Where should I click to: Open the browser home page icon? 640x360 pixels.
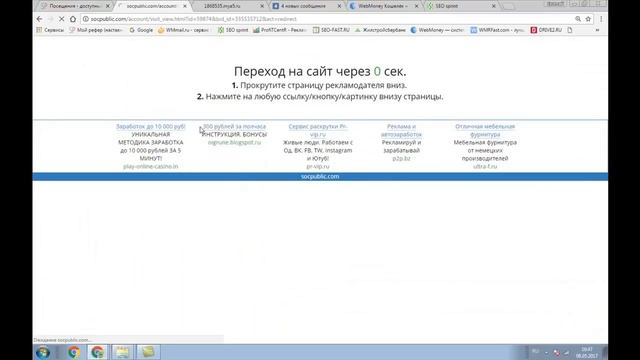73,19
